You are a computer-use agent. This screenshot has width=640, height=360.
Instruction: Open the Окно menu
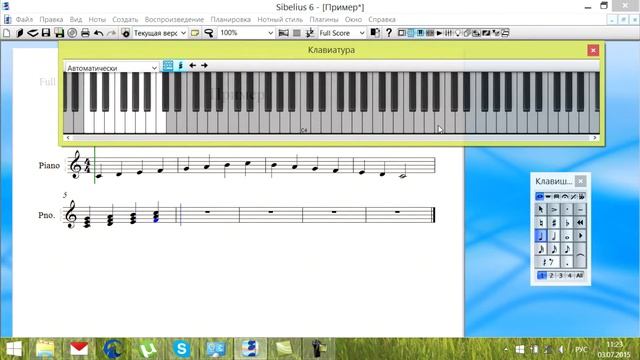click(353, 19)
